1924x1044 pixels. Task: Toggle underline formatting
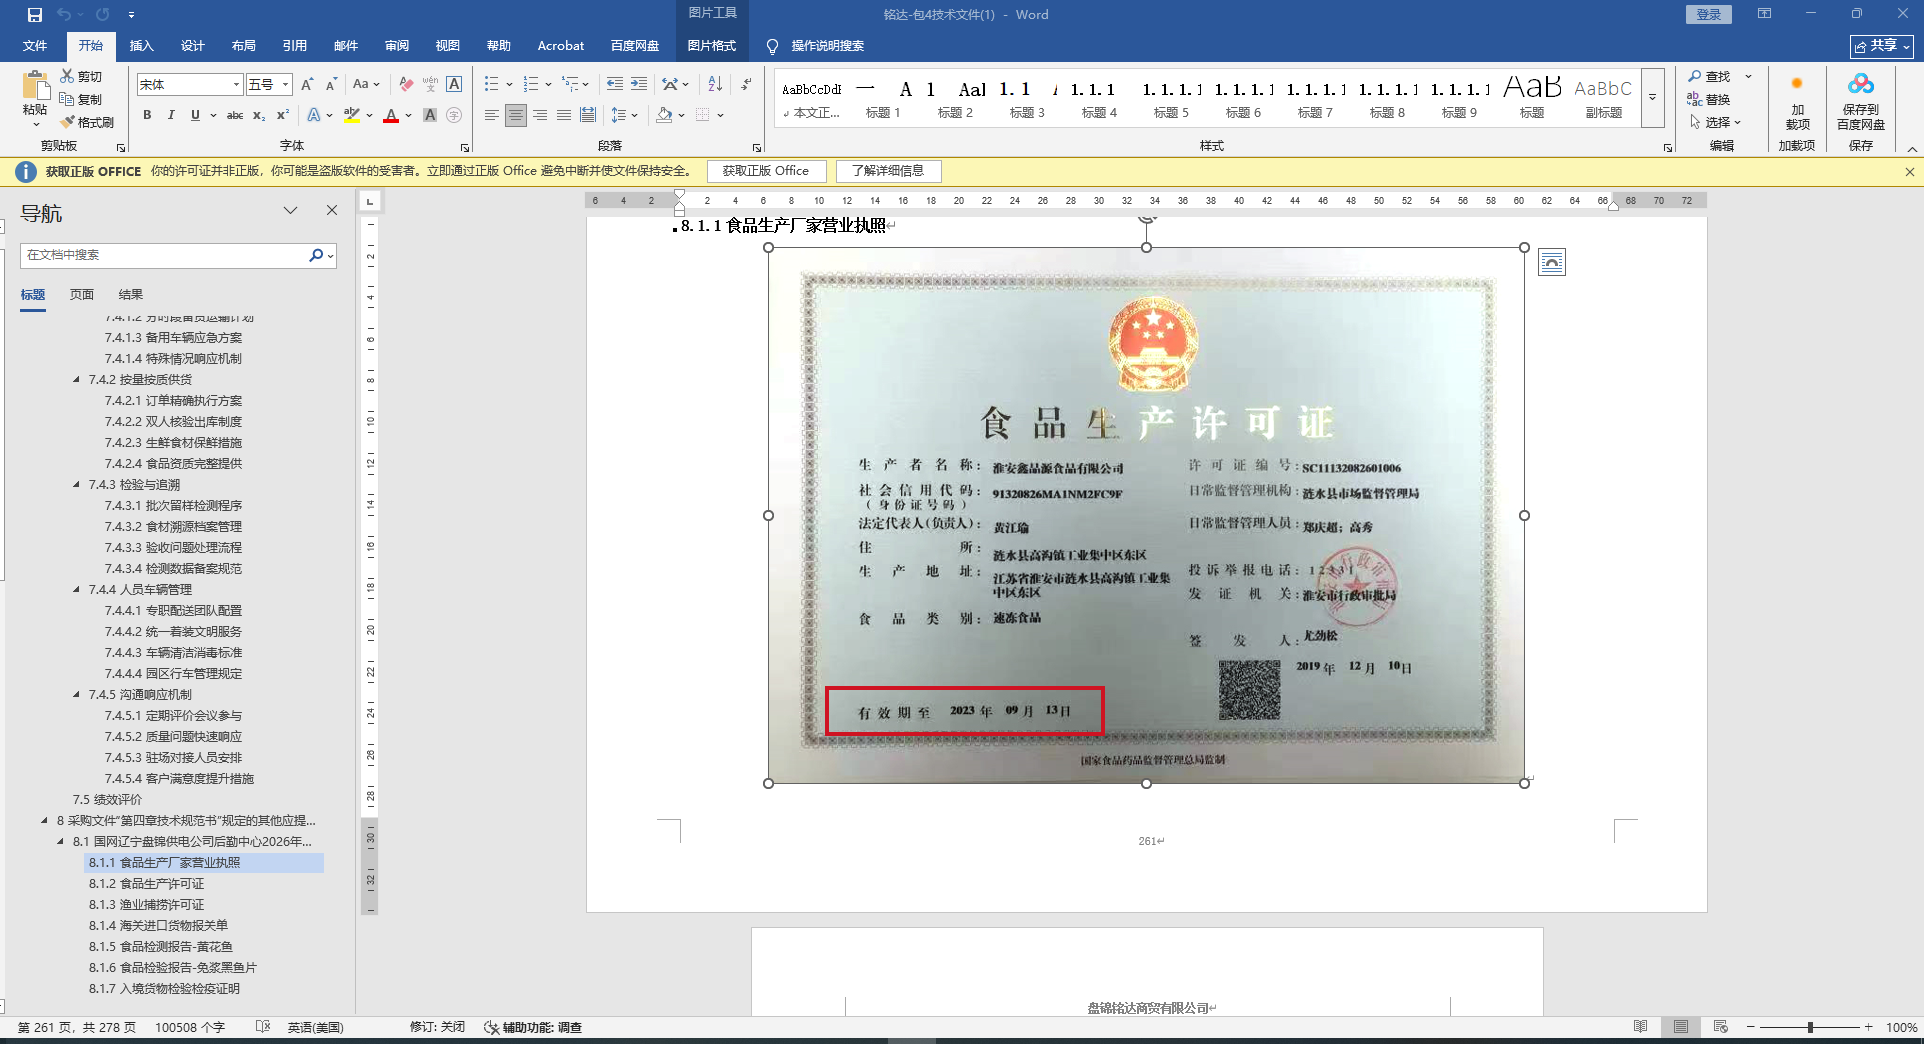195,115
